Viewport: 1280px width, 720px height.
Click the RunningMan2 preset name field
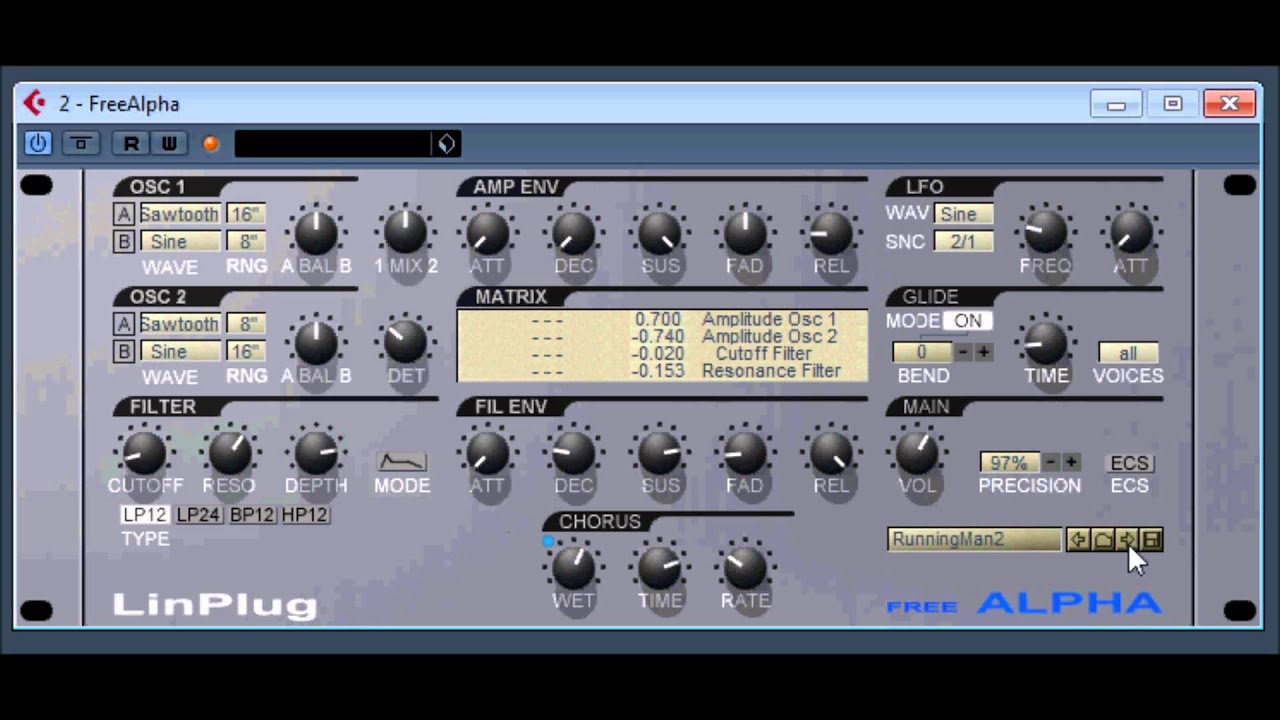(x=974, y=540)
